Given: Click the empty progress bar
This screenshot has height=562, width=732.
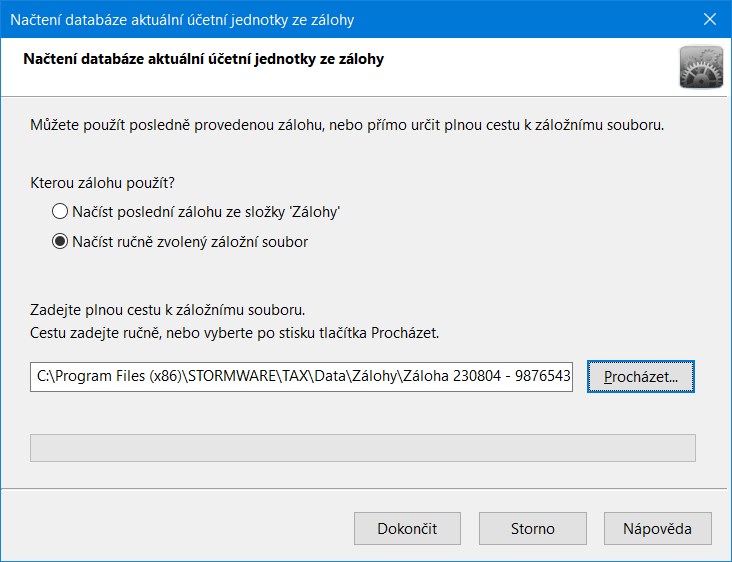Looking at the screenshot, I should 363,448.
